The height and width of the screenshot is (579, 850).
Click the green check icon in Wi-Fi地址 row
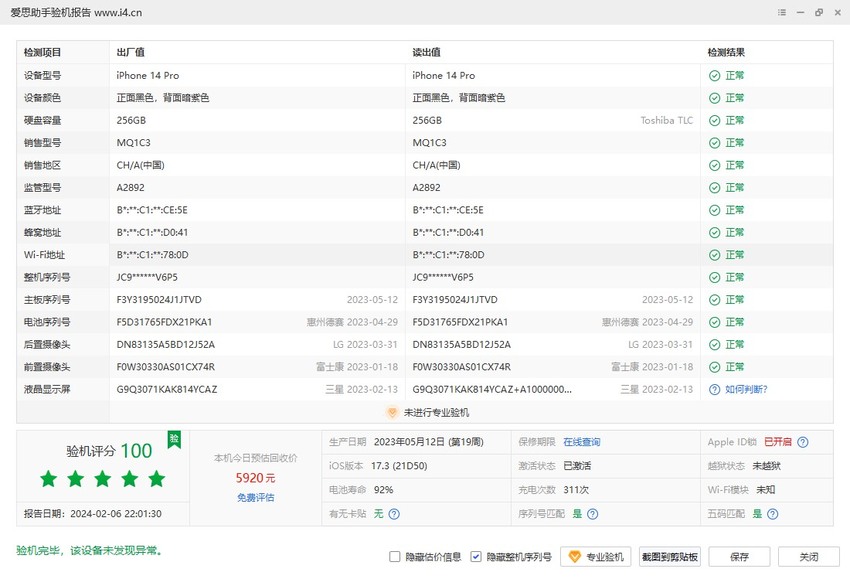[714, 255]
